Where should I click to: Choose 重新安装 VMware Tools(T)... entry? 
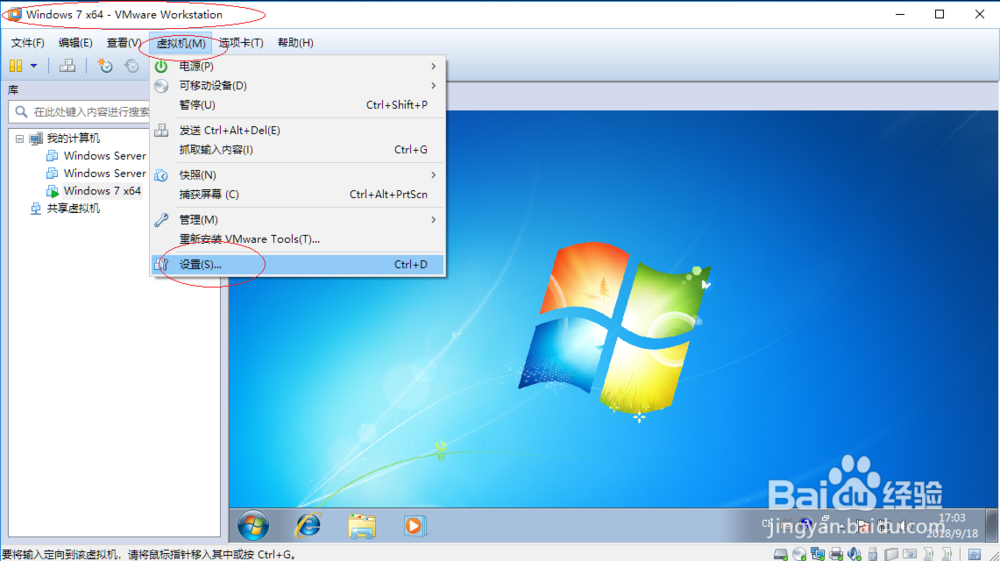pos(298,238)
